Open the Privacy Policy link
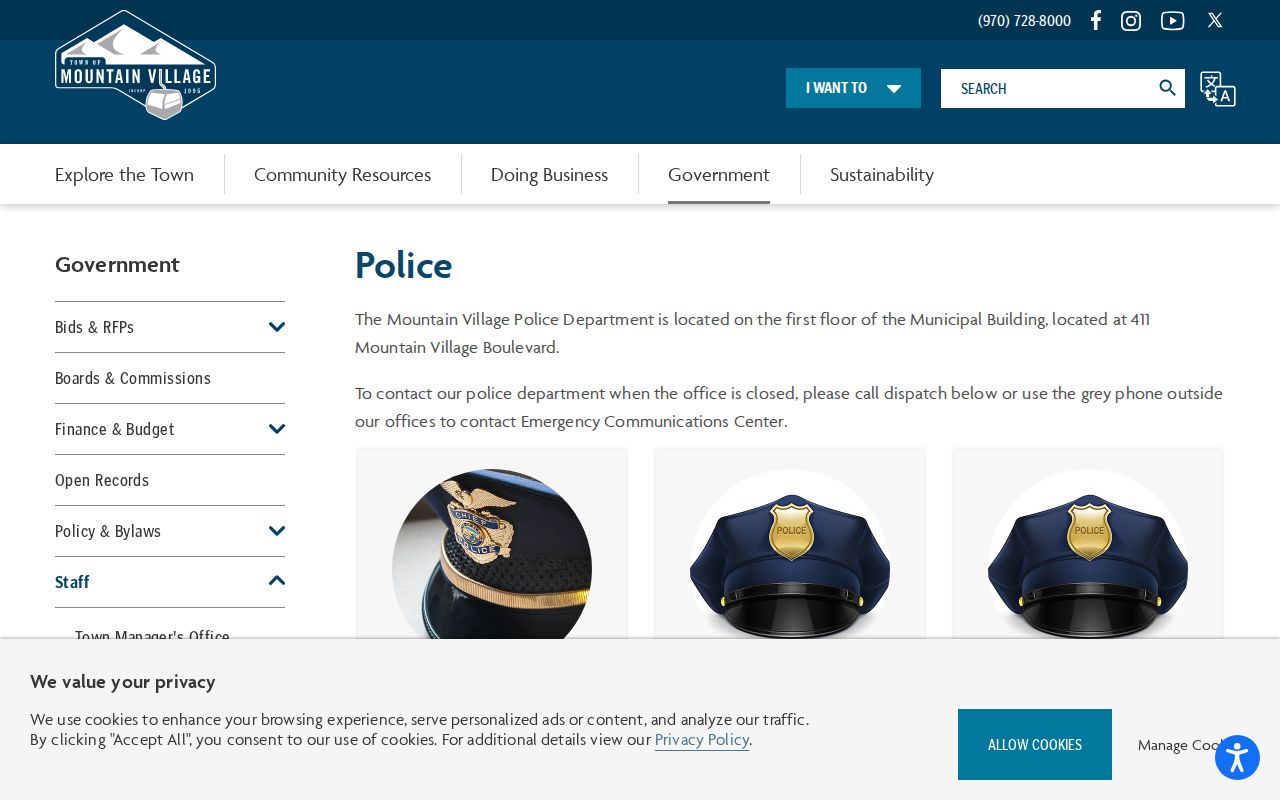The height and width of the screenshot is (800, 1280). [702, 740]
